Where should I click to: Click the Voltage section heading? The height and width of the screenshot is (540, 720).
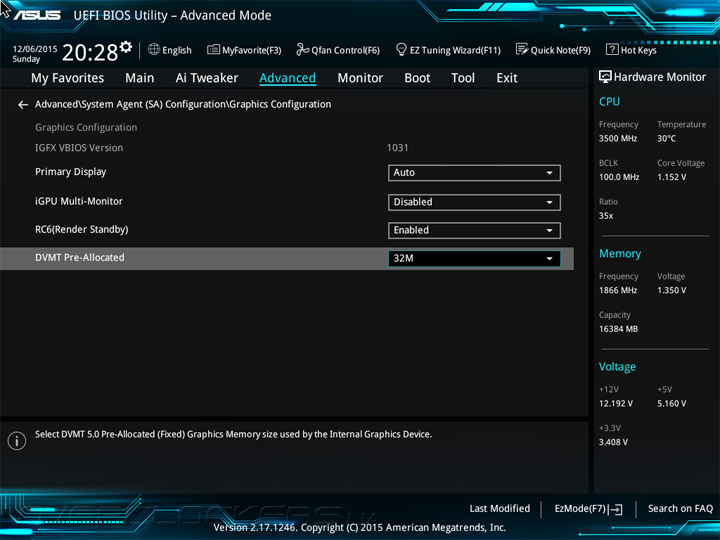617,367
